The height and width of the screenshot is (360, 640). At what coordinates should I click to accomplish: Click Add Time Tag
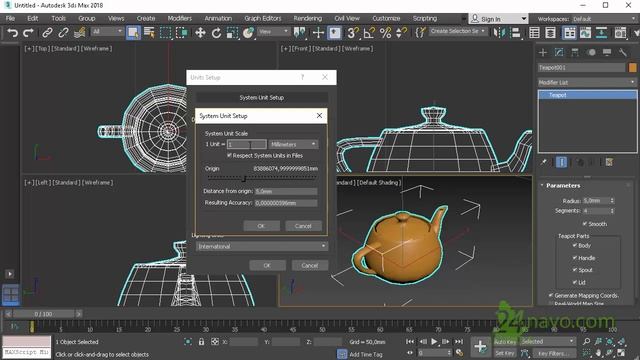[365, 354]
